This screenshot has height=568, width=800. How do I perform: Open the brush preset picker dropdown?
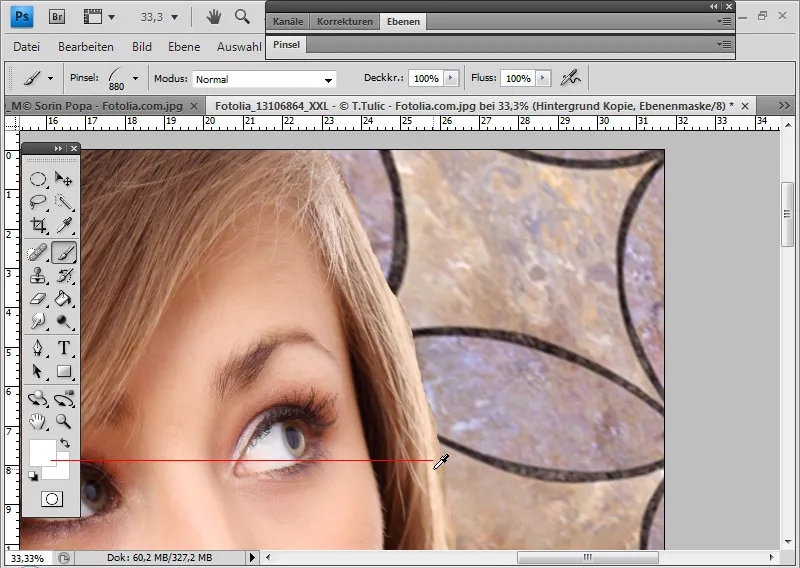135,79
